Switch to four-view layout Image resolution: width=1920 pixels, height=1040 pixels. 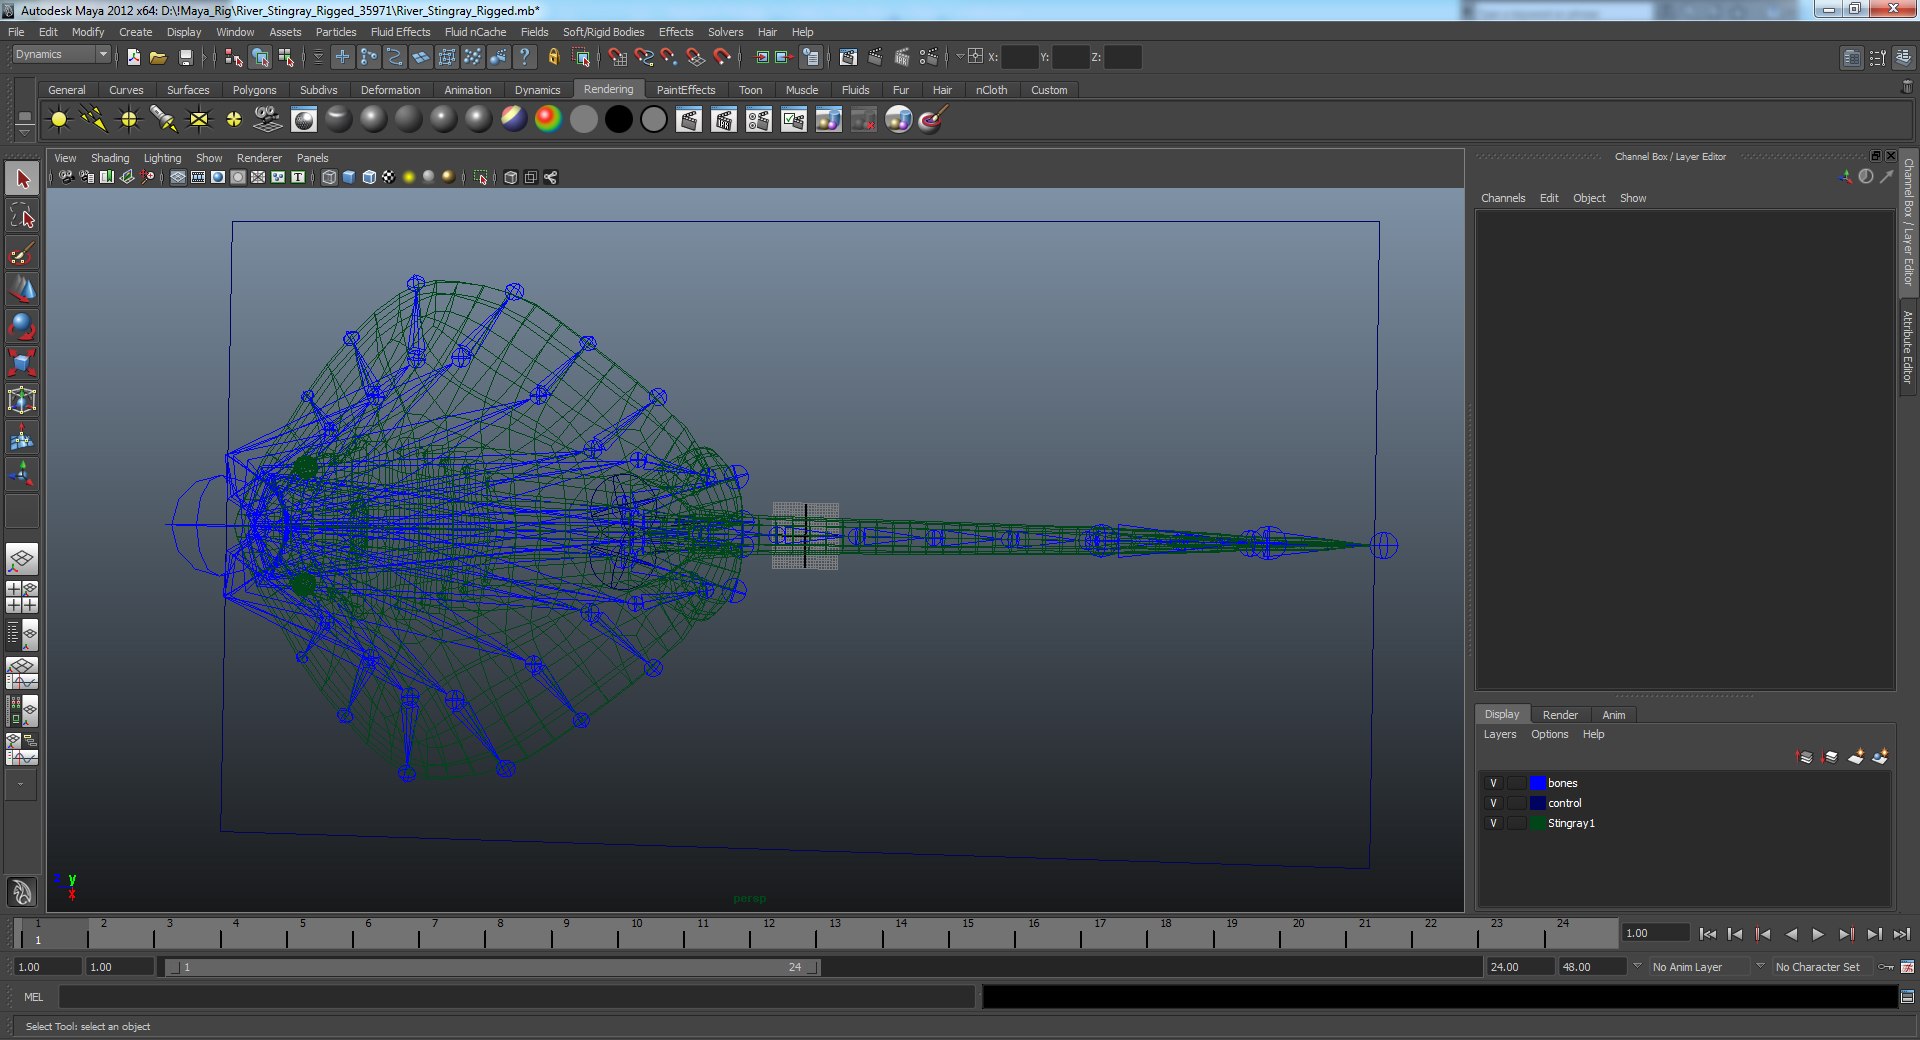(x=22, y=597)
